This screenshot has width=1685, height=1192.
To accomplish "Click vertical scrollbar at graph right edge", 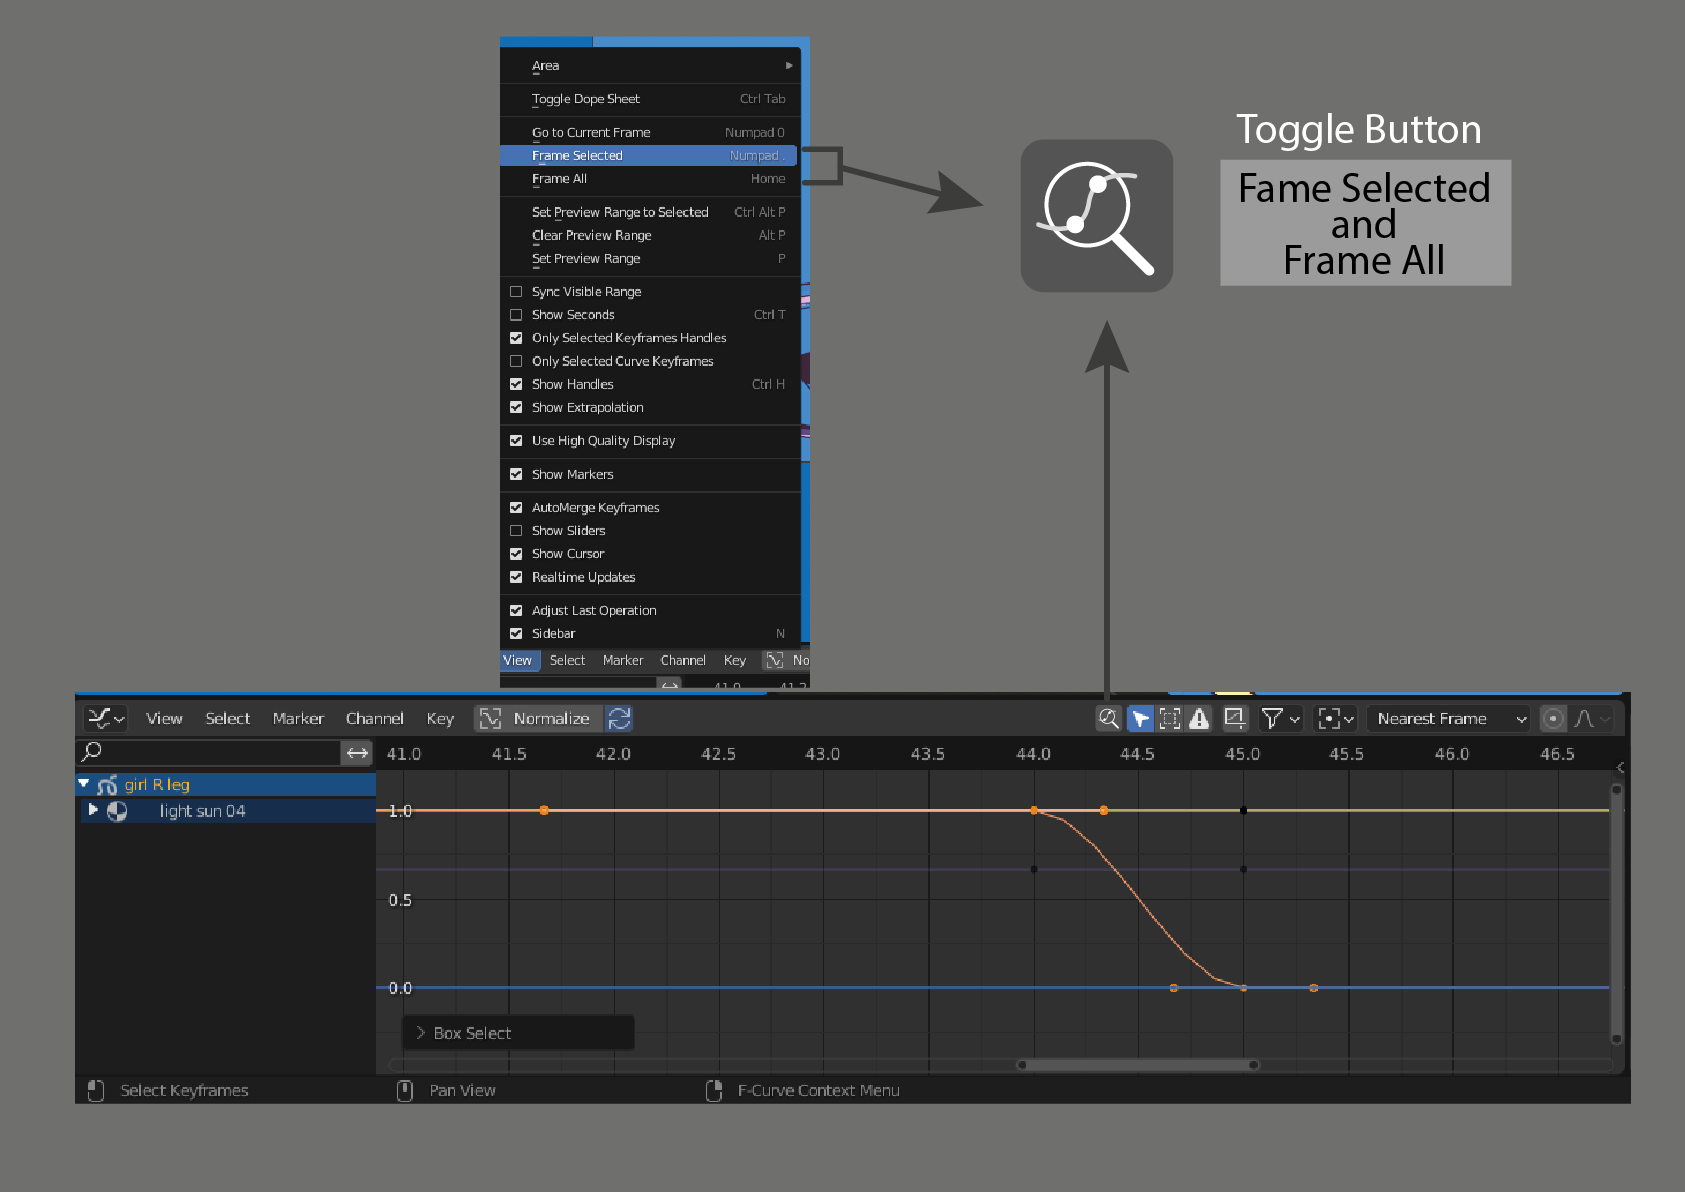I will pos(1616,914).
